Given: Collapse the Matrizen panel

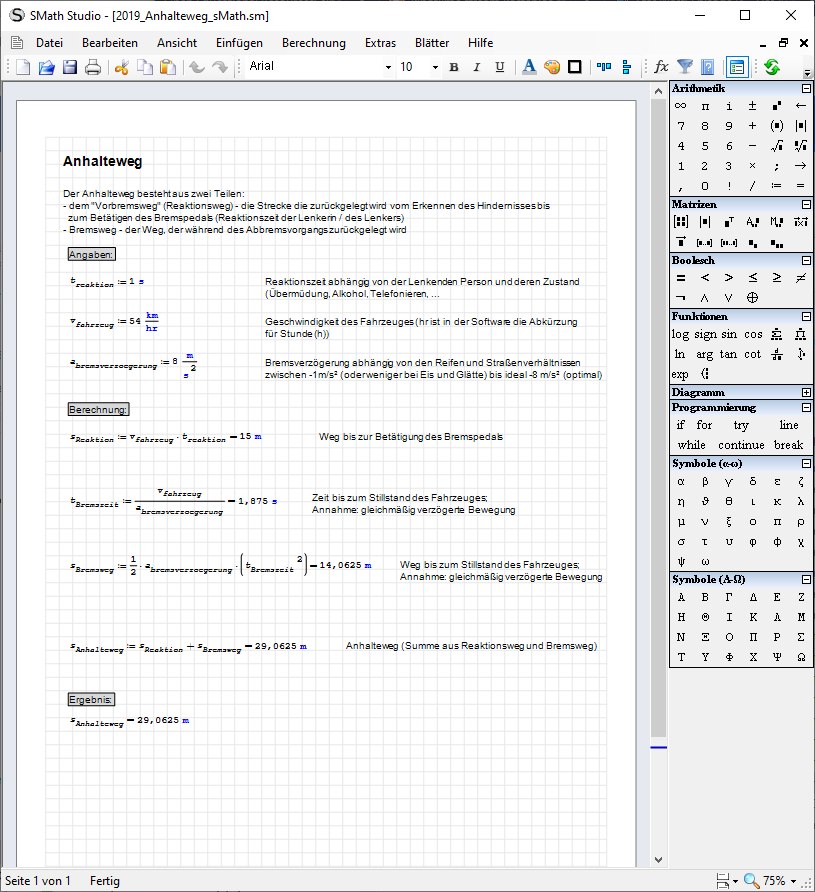Looking at the screenshot, I should (806, 204).
